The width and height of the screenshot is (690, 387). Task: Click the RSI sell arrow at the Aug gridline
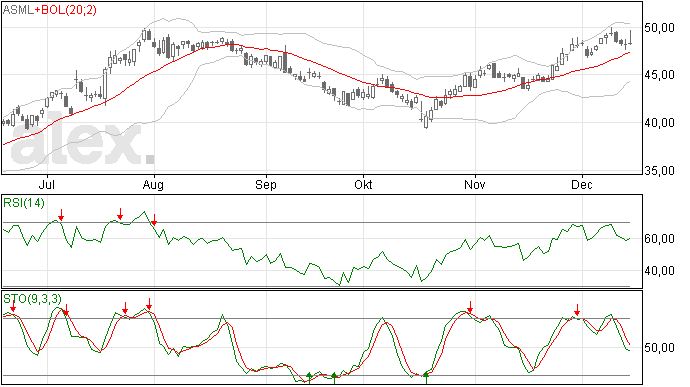pyautogui.click(x=154, y=220)
